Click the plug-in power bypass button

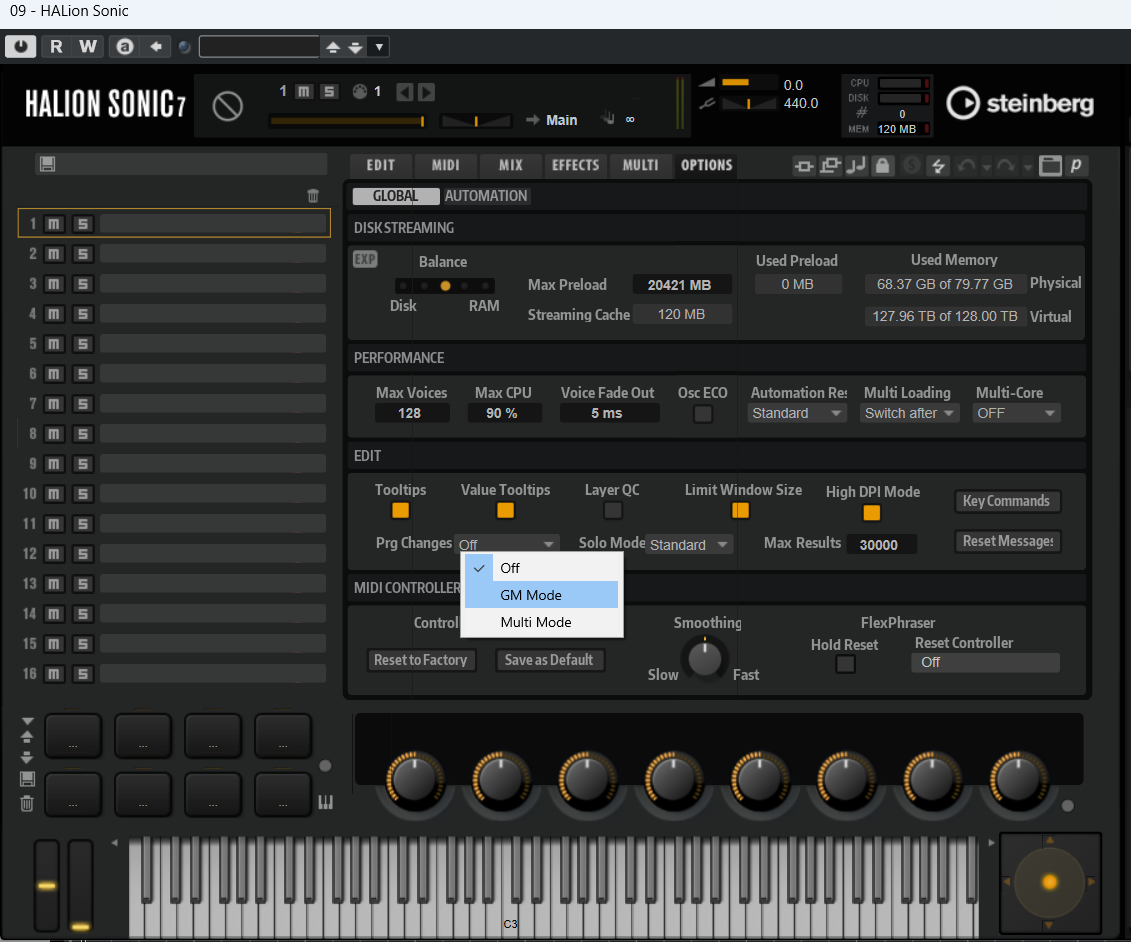coord(20,46)
